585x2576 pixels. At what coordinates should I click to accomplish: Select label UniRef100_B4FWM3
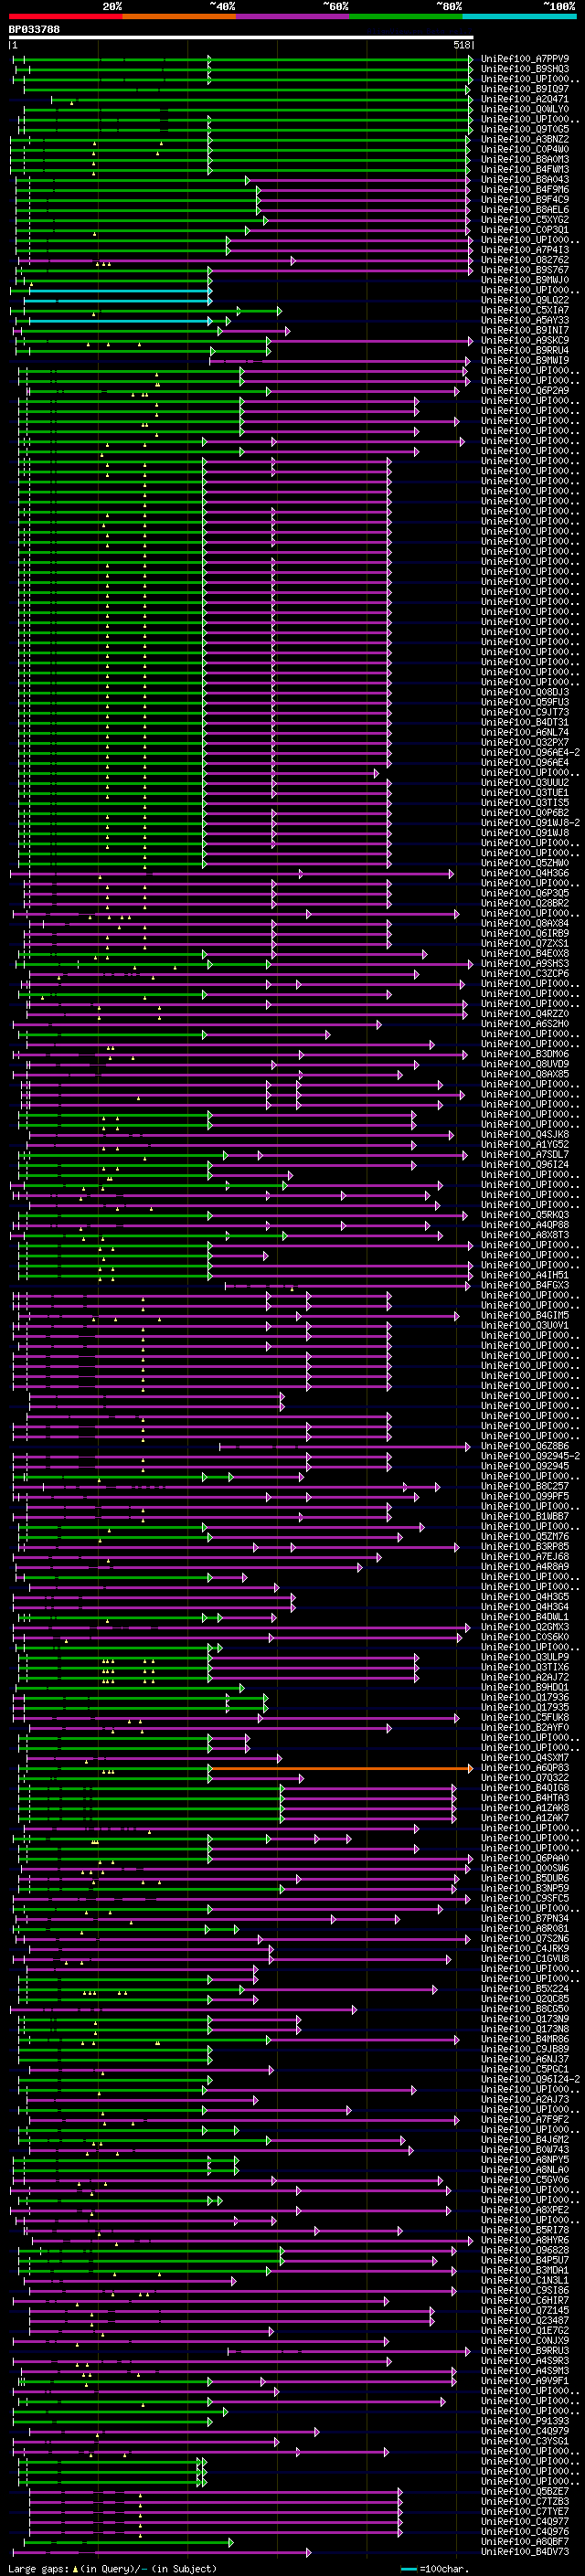pyautogui.click(x=525, y=169)
